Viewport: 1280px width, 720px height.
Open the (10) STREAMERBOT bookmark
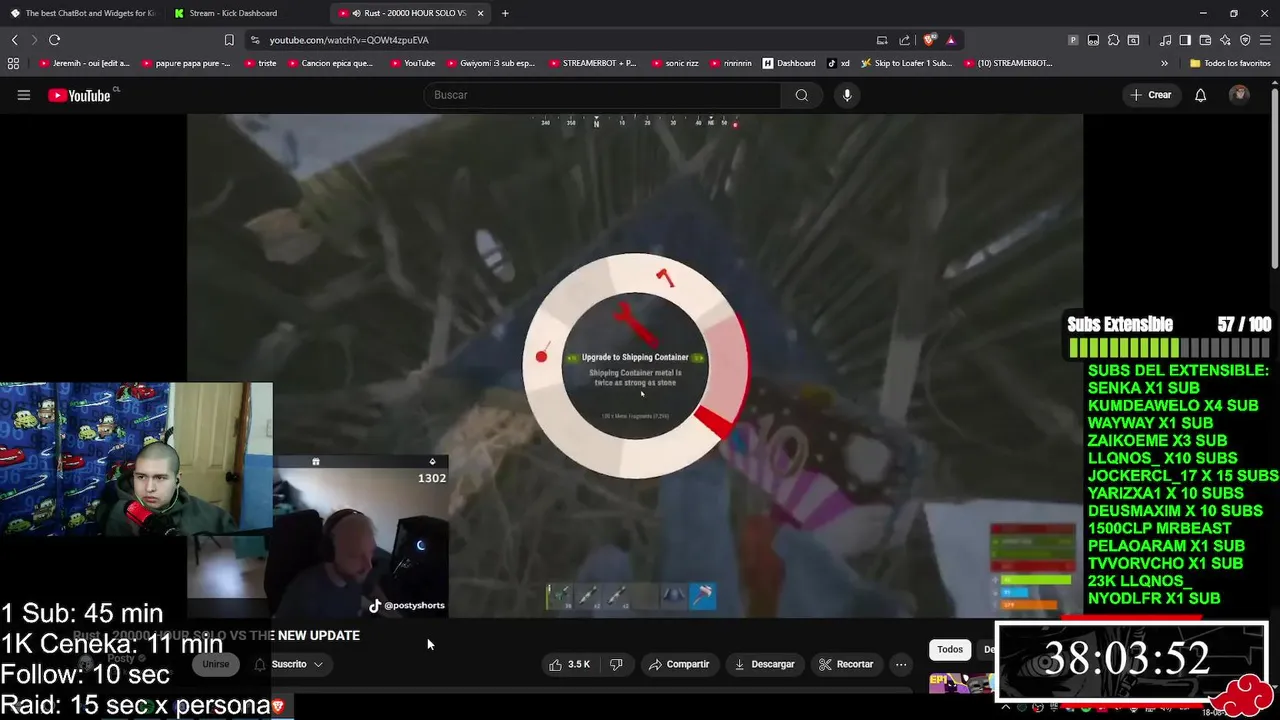1009,63
